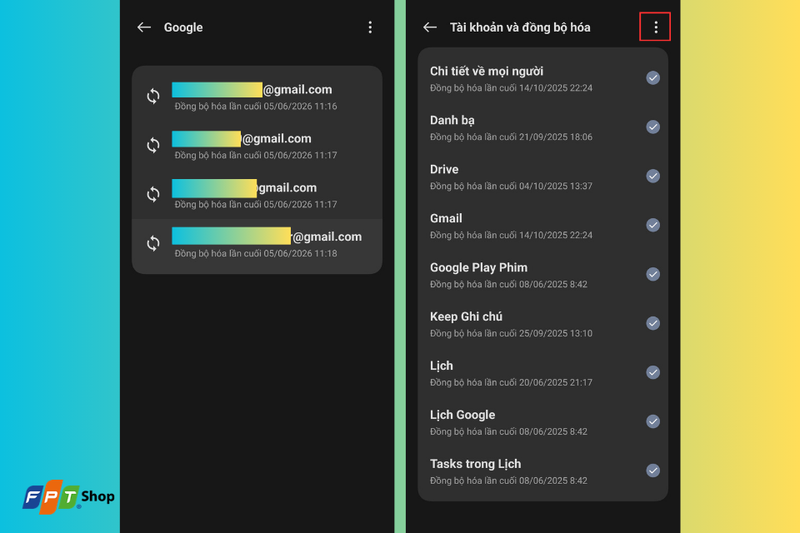
Task: Tap sync icon of account synced 11:16
Action: (153, 96)
